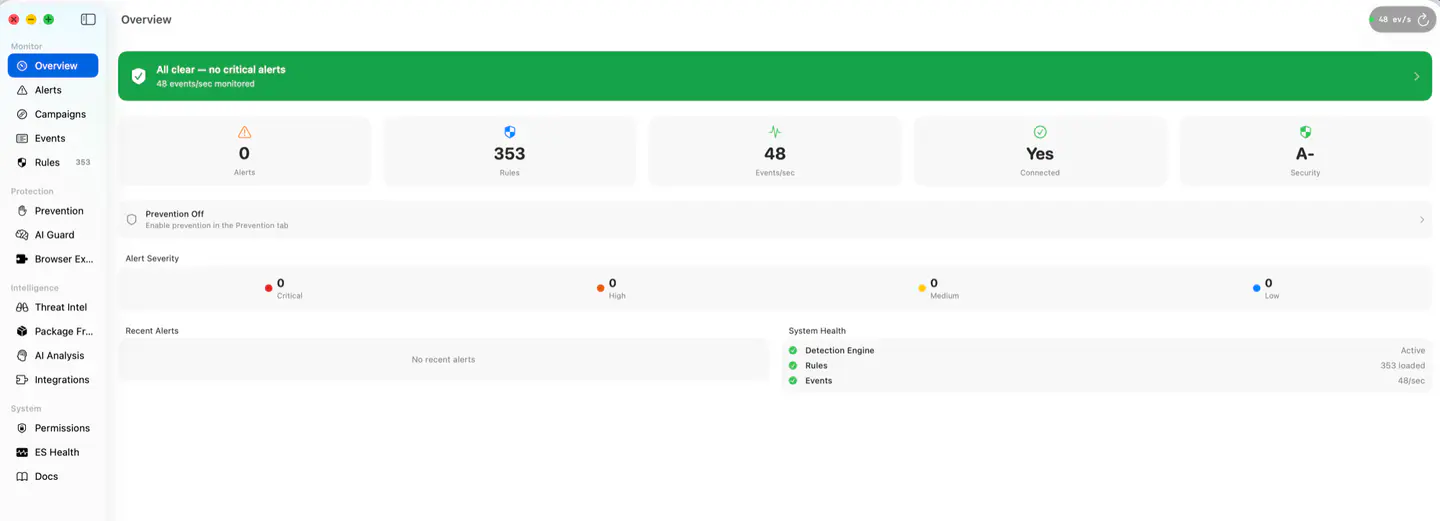This screenshot has width=1440, height=521.
Task: Navigate to the Prevention page
Action: [x=53, y=211]
